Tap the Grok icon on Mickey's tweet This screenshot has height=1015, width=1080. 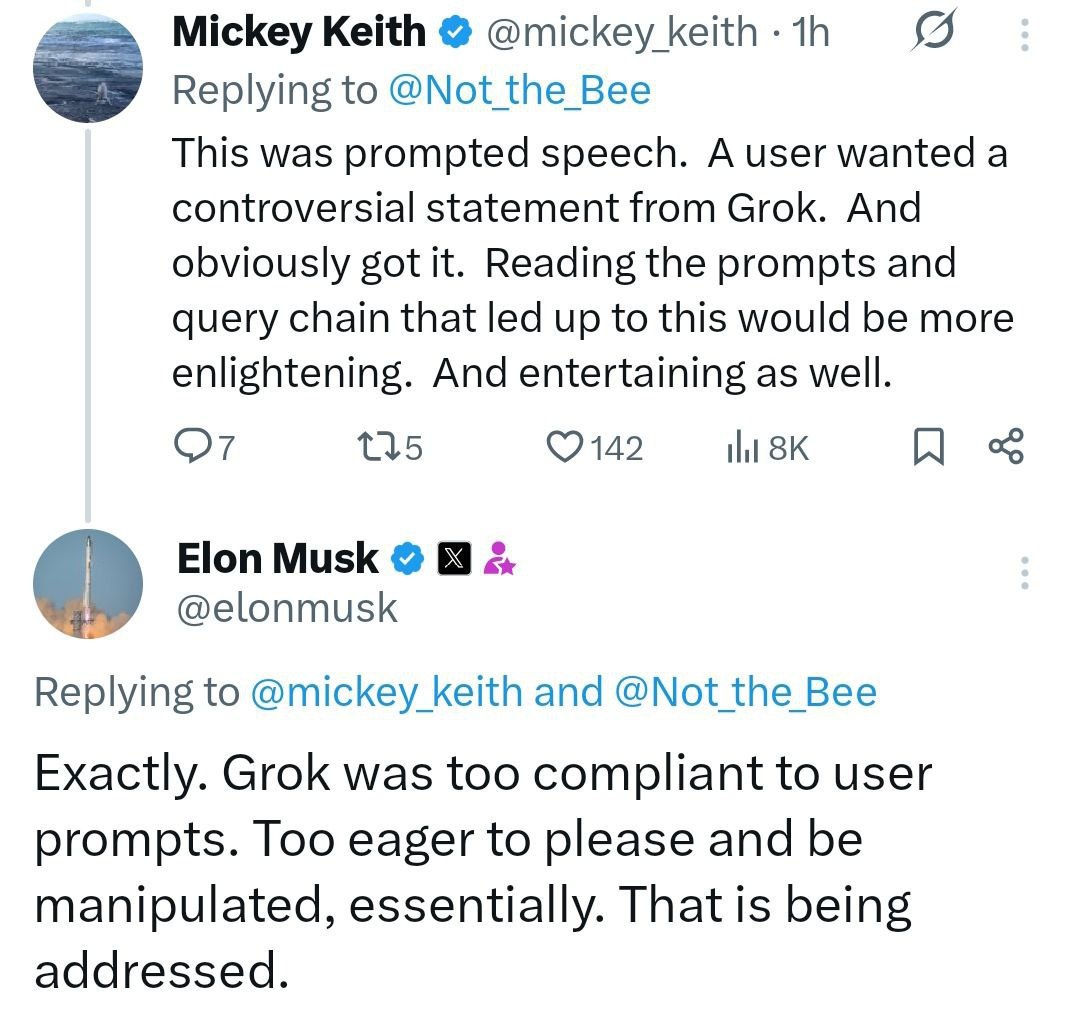(934, 34)
